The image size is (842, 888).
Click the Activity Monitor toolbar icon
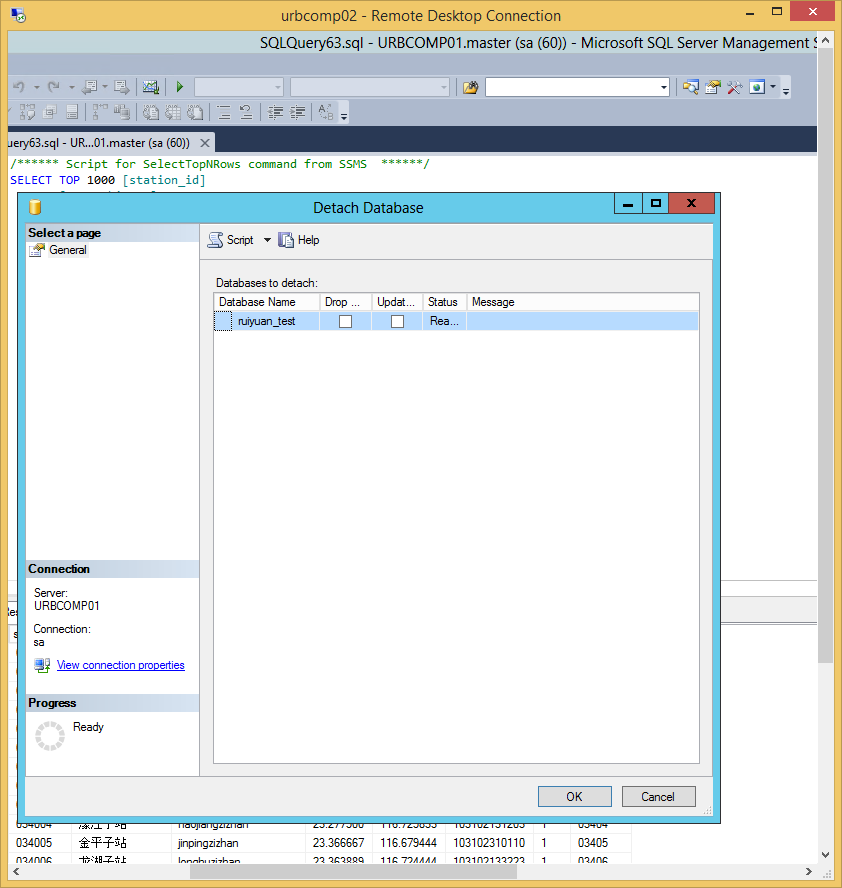151,87
